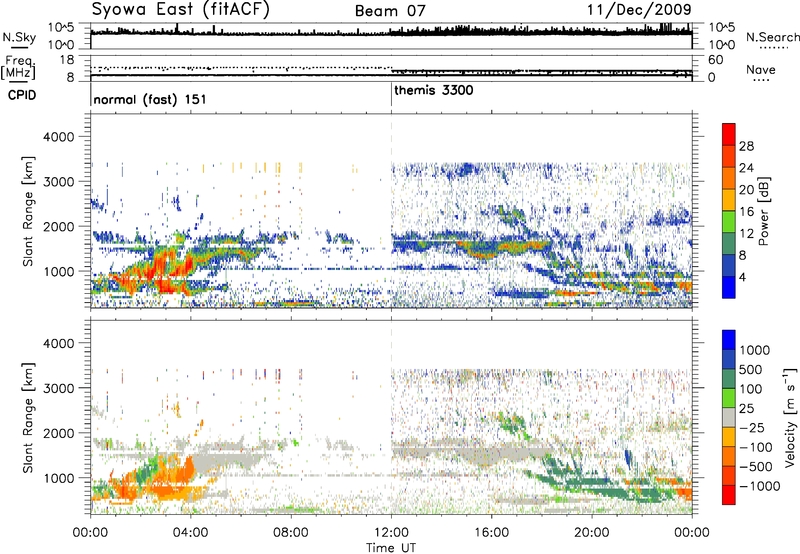The width and height of the screenshot is (800, 554).
Task: Pick the yellow-orange segment of Power colorbar
Action: (x=729, y=200)
